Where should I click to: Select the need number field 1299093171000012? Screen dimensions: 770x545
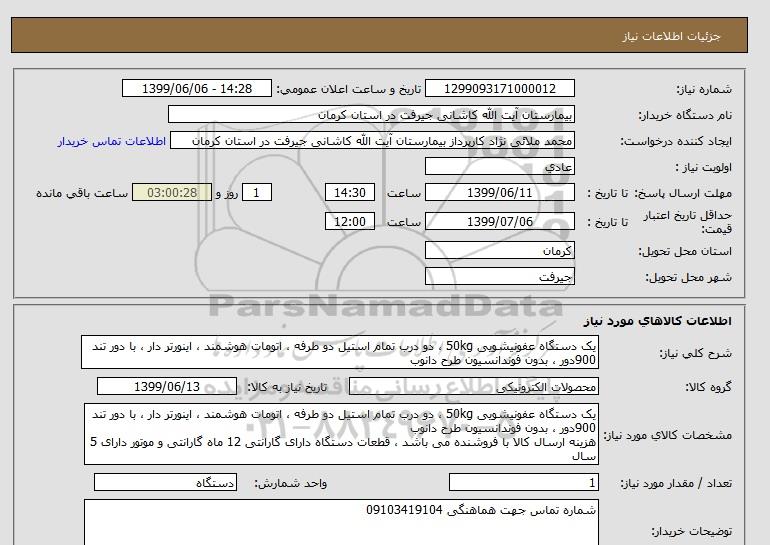pos(499,89)
